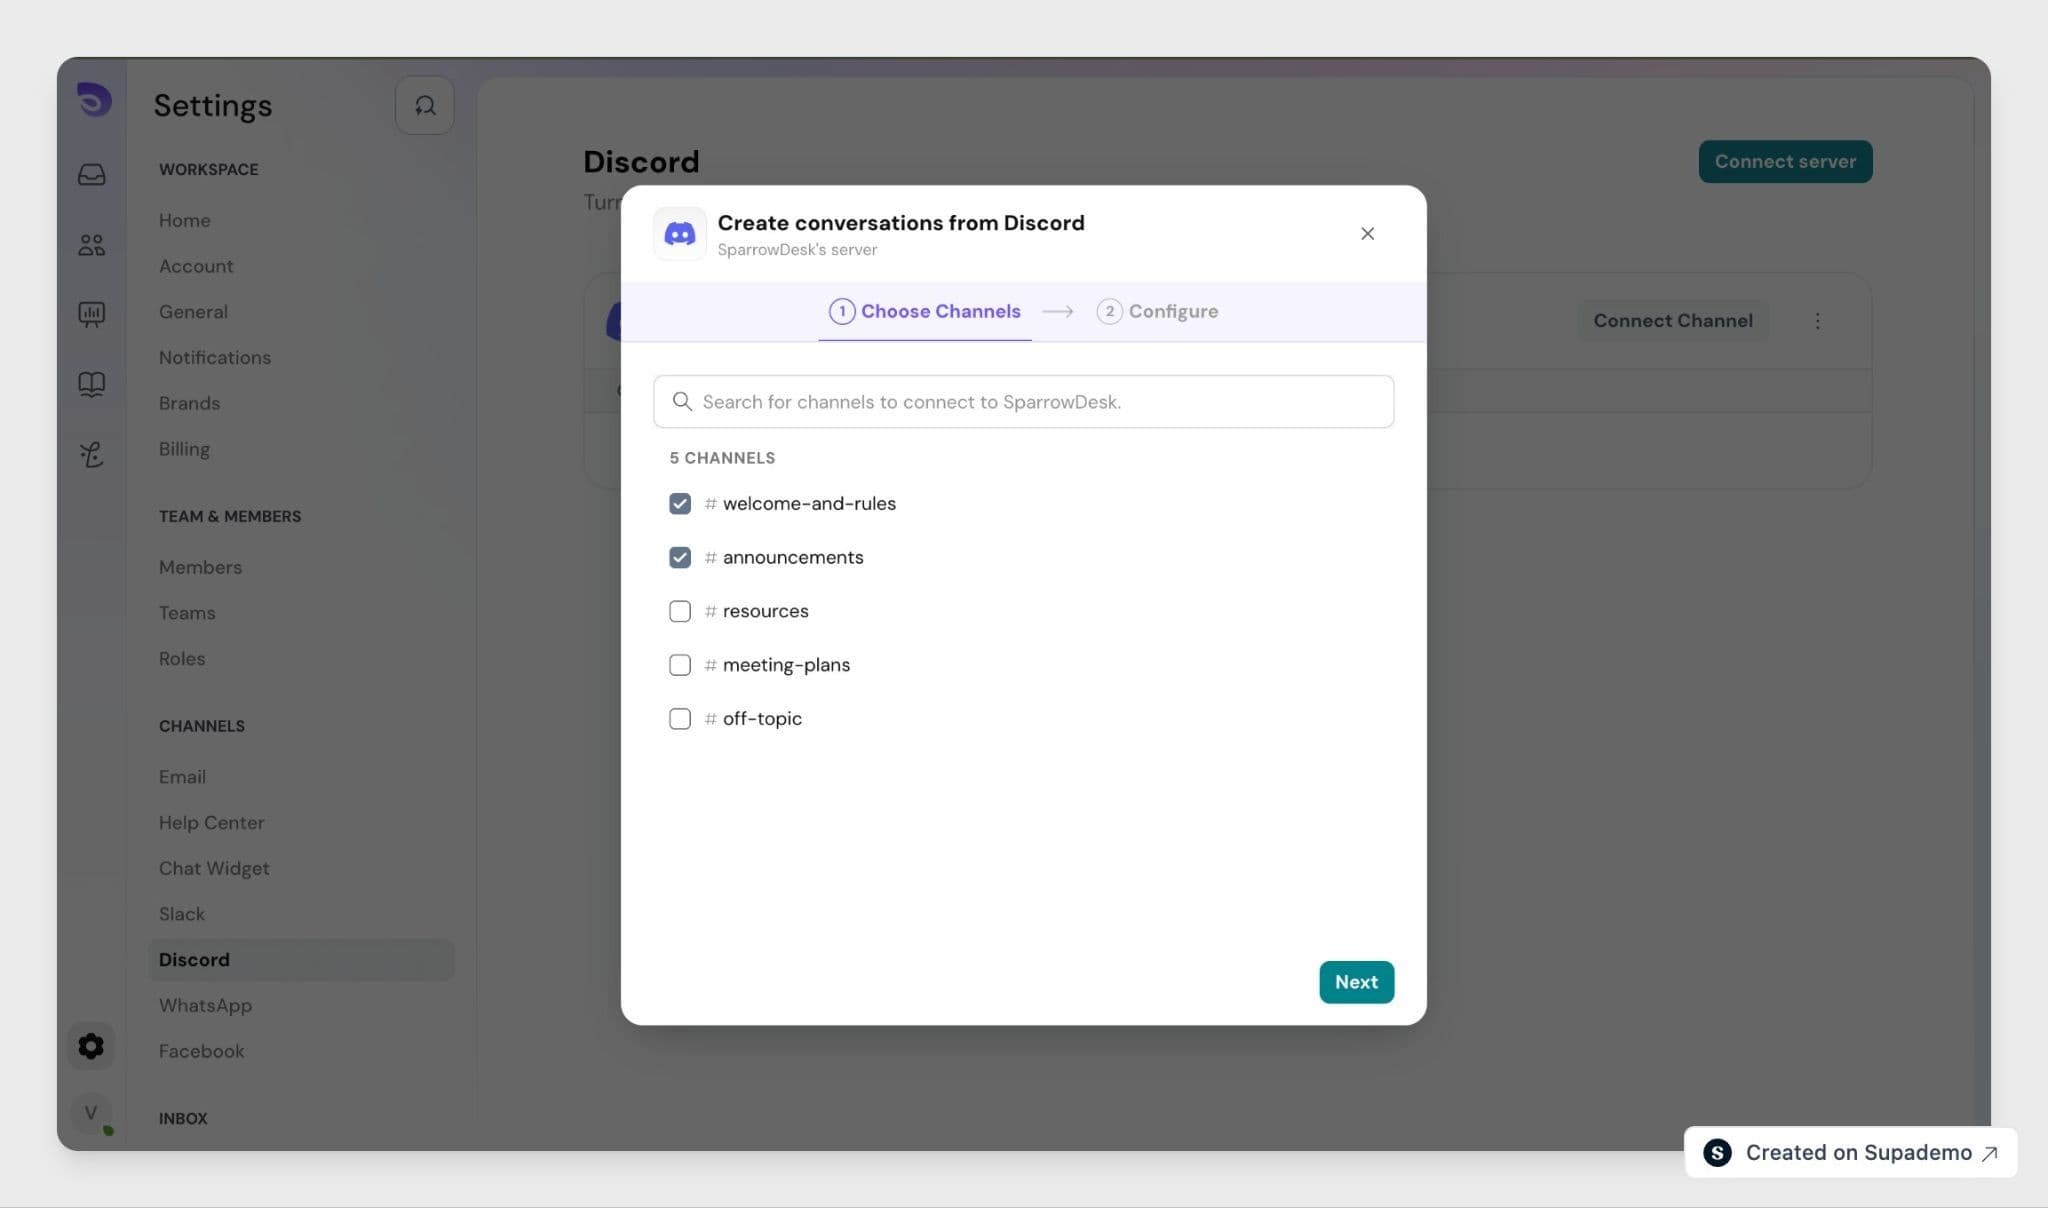Image resolution: width=2048 pixels, height=1208 pixels.
Task: Click the 5 CHANNELS label
Action: point(722,458)
